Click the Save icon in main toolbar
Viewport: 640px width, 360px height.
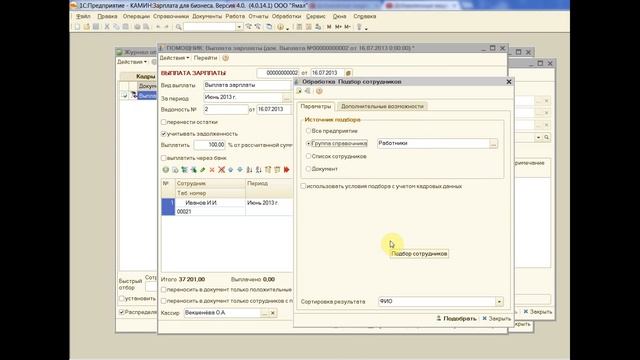point(96,27)
